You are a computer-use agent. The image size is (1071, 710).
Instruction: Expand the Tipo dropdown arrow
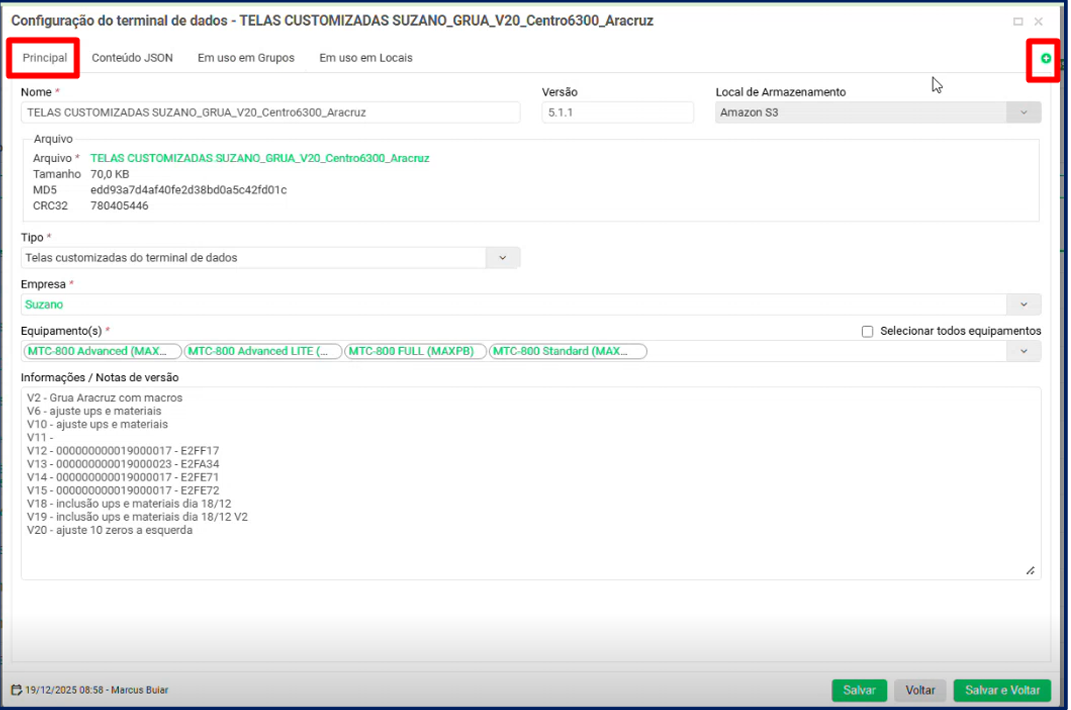pyautogui.click(x=503, y=258)
